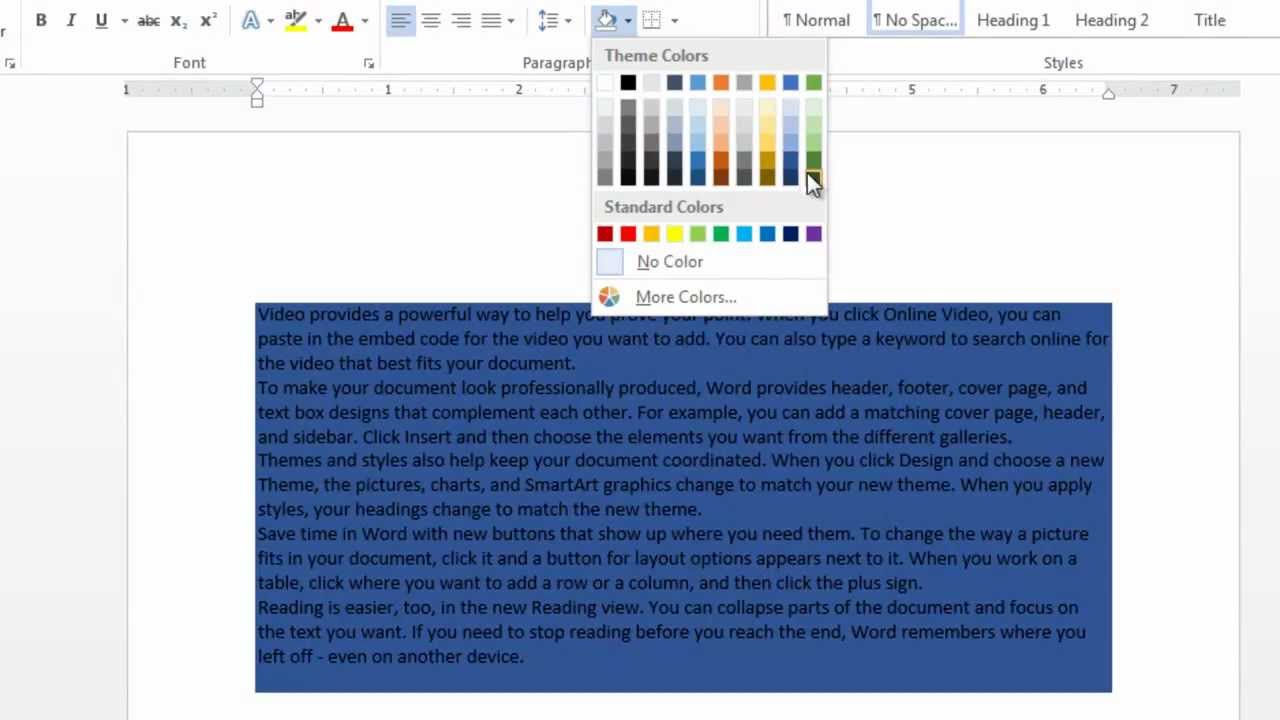Open the Borders dropdown arrow

674,20
